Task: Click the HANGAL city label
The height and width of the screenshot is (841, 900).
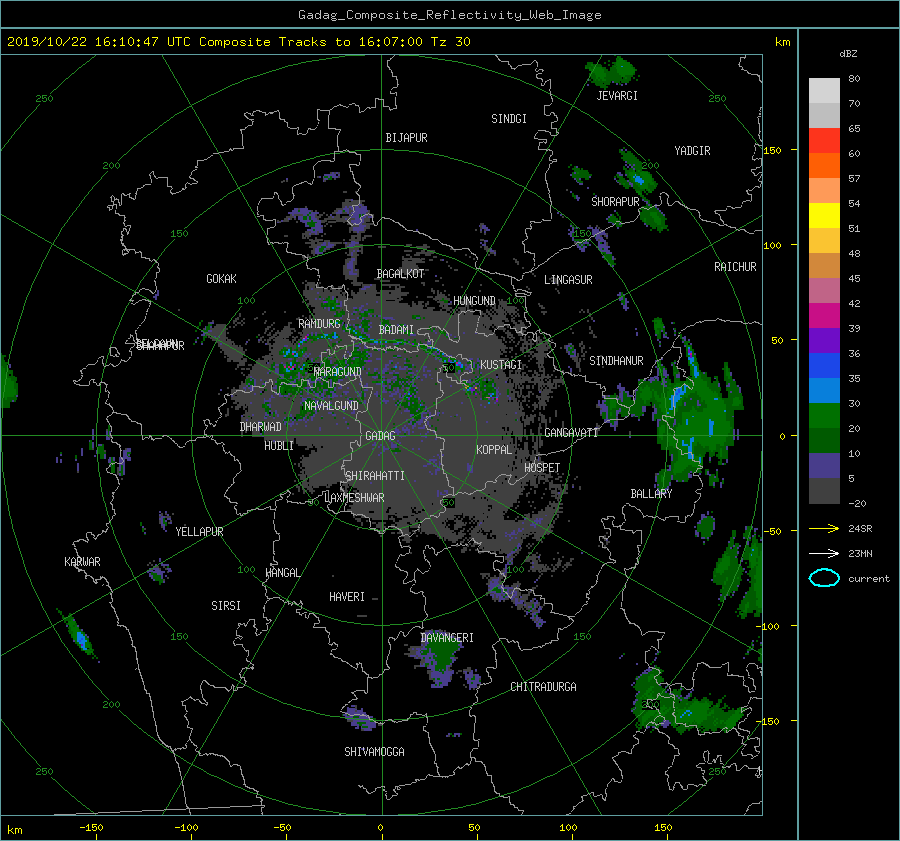Action: pos(283,573)
